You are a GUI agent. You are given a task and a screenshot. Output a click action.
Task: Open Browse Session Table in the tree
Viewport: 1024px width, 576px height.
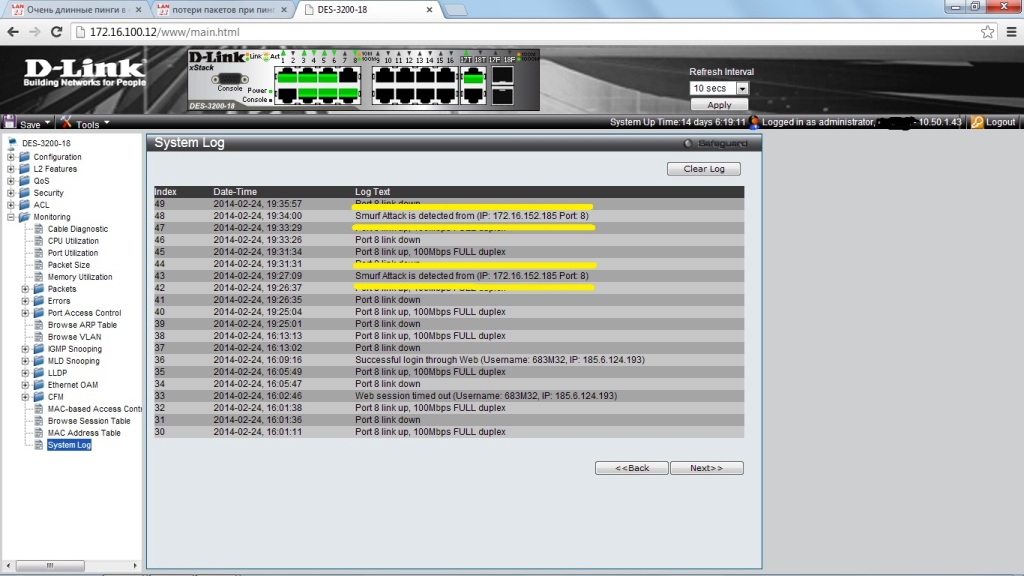pos(89,421)
